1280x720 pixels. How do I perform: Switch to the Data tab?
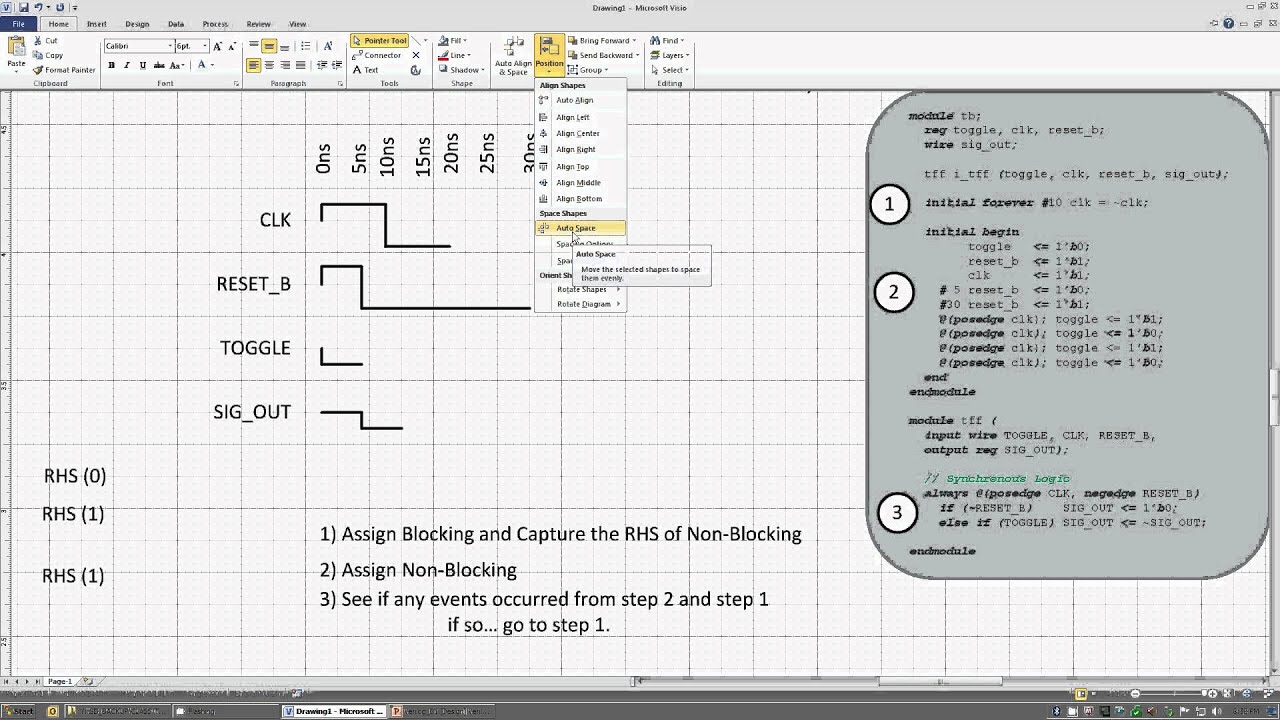[176, 24]
